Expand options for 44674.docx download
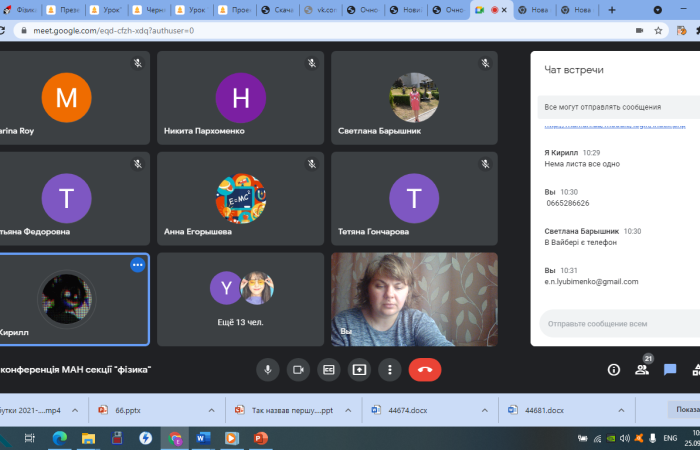 coord(483,410)
